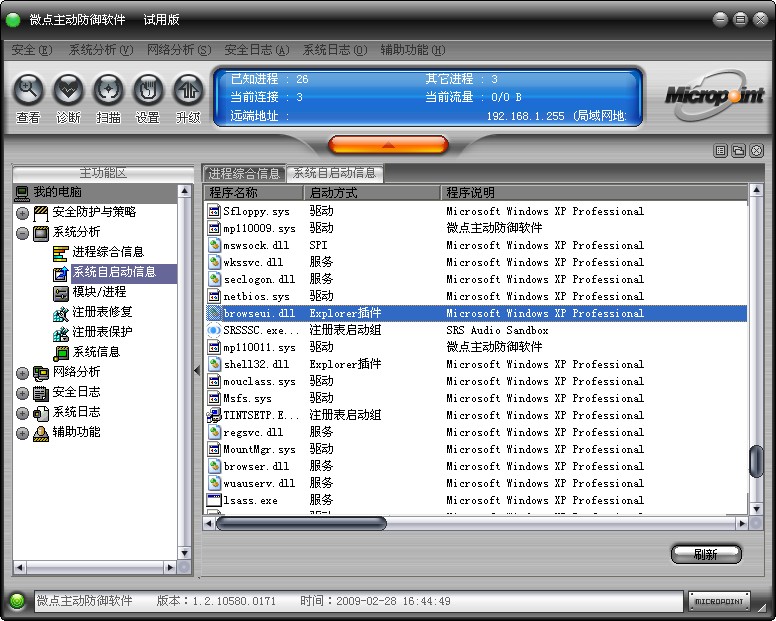The image size is (776, 621).
Task: Select the shell32.dll row
Action: pyautogui.click(x=476, y=364)
